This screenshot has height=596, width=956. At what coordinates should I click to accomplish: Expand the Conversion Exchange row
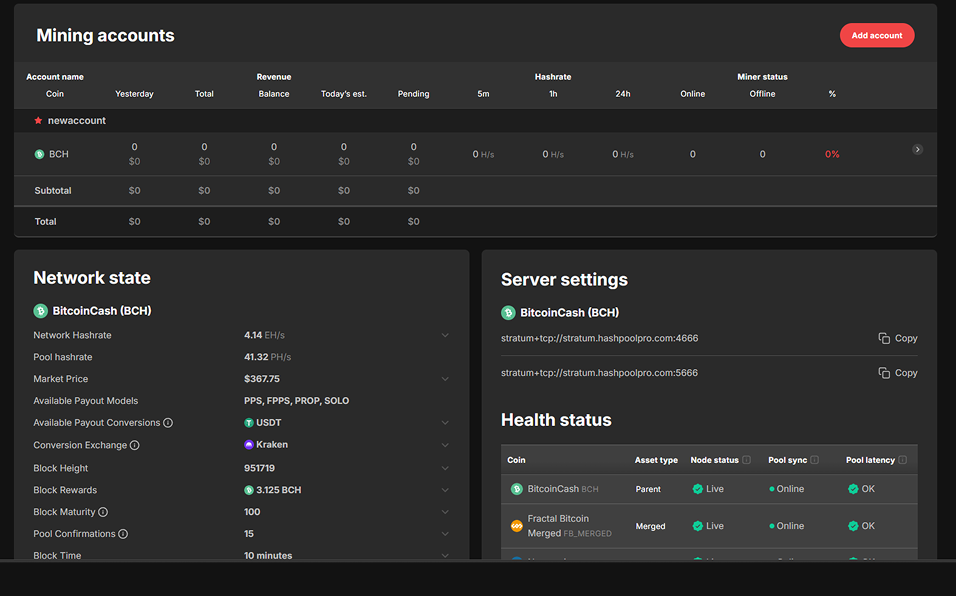[445, 445]
